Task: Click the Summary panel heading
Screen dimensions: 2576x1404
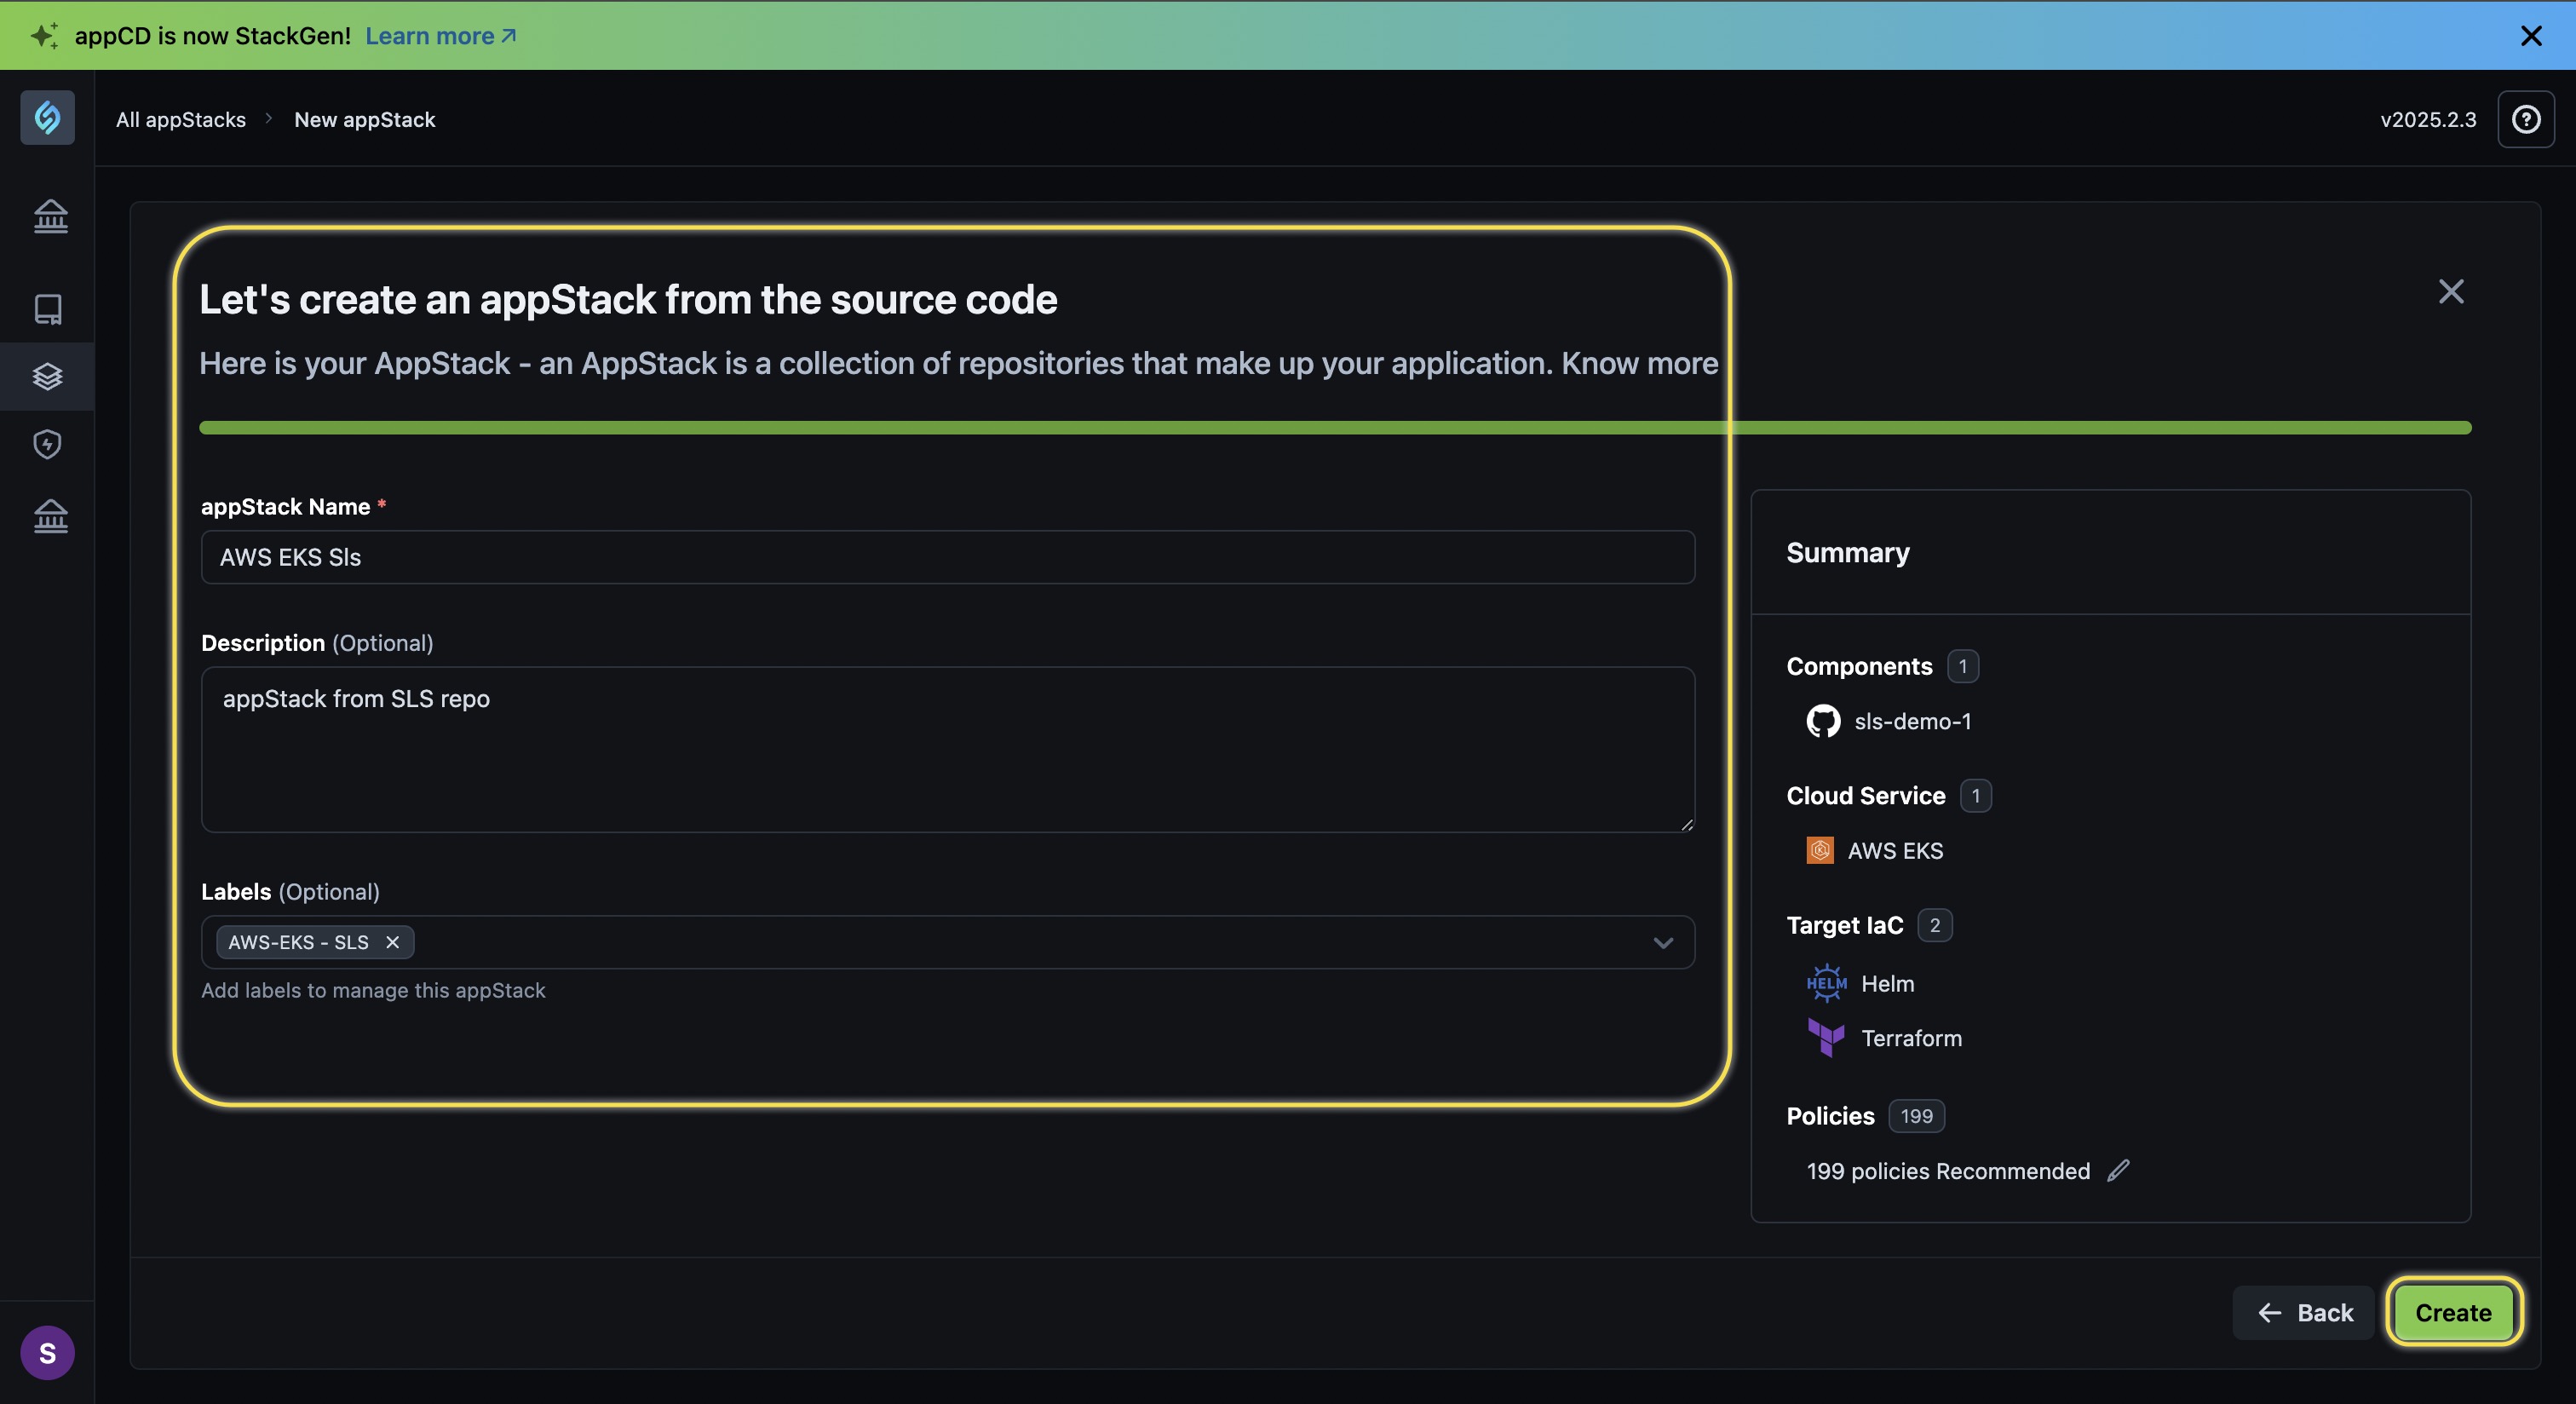Action: pyautogui.click(x=1848, y=552)
